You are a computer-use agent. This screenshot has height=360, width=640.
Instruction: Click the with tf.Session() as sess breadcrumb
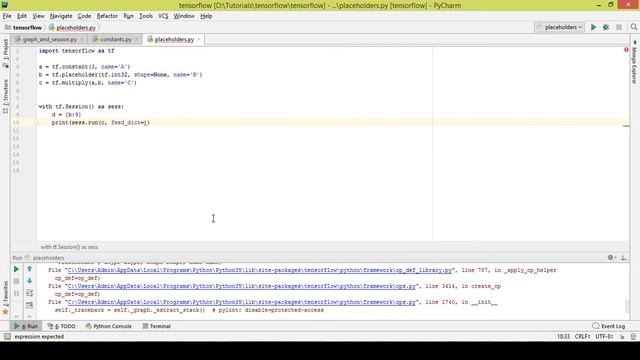click(69, 247)
